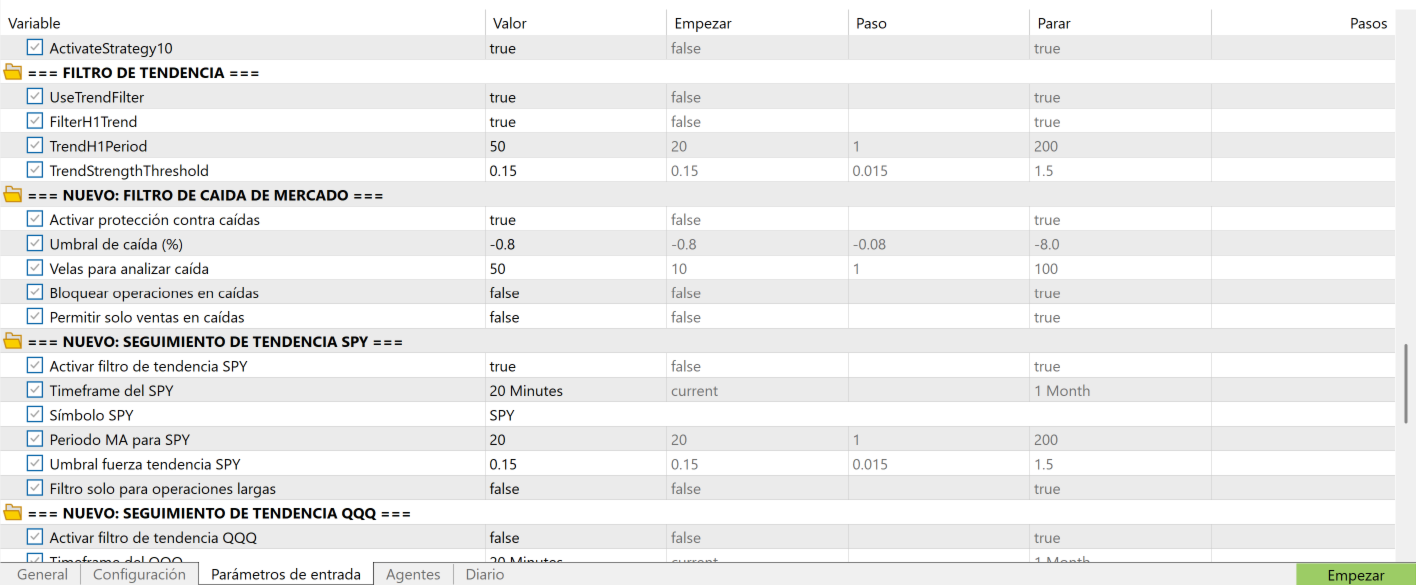This screenshot has width=1416, height=585.
Task: Click the FILTRO DE TENDENCIA folder icon
Action: [13, 73]
